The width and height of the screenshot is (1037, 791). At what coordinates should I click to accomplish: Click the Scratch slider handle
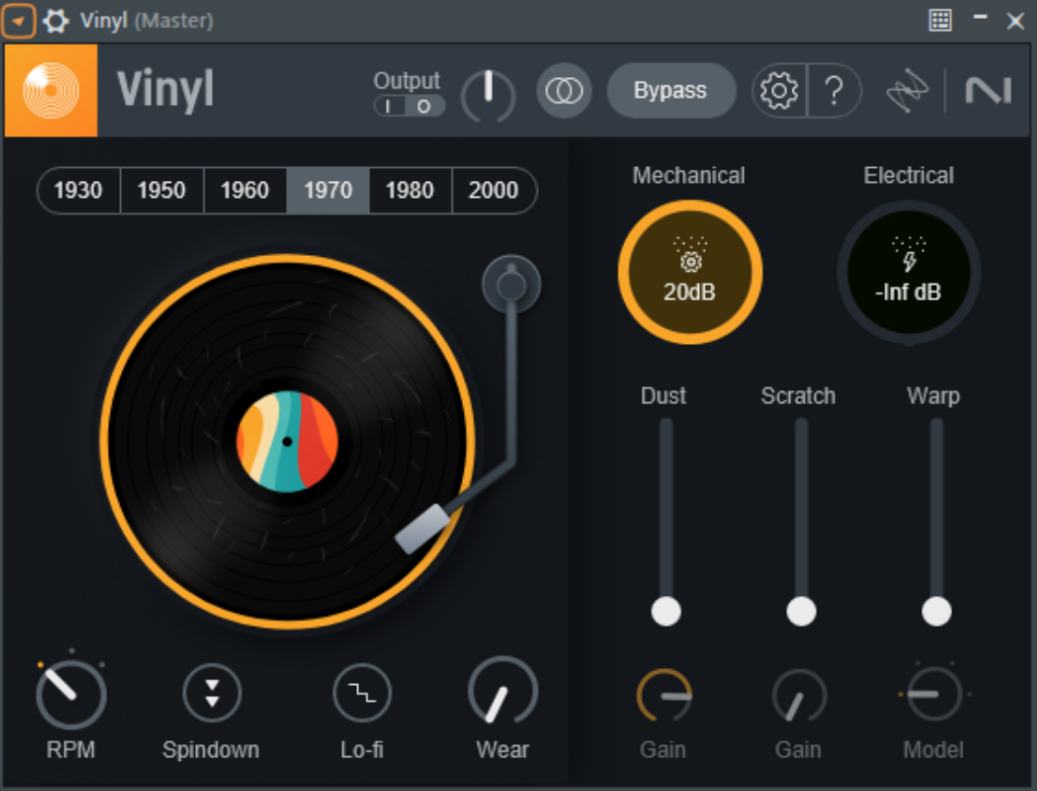[x=801, y=611]
